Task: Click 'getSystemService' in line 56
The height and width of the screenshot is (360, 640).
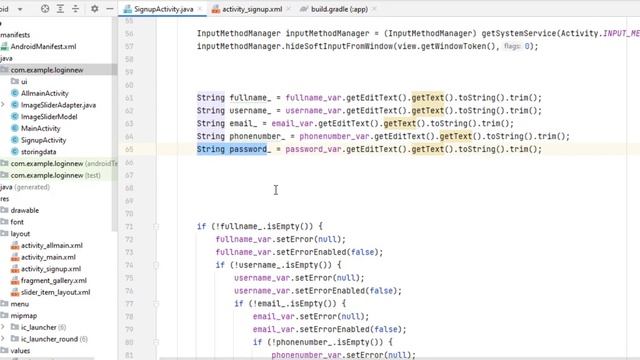Action: (519, 33)
